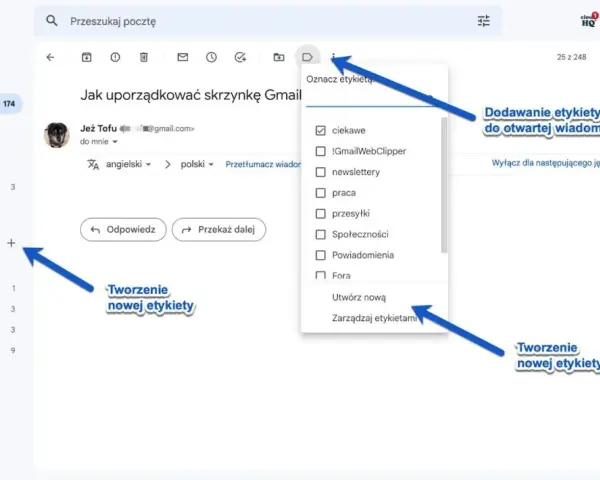Click sender name Jeż Tofu
The width and height of the screenshot is (600, 480).
[98, 128]
